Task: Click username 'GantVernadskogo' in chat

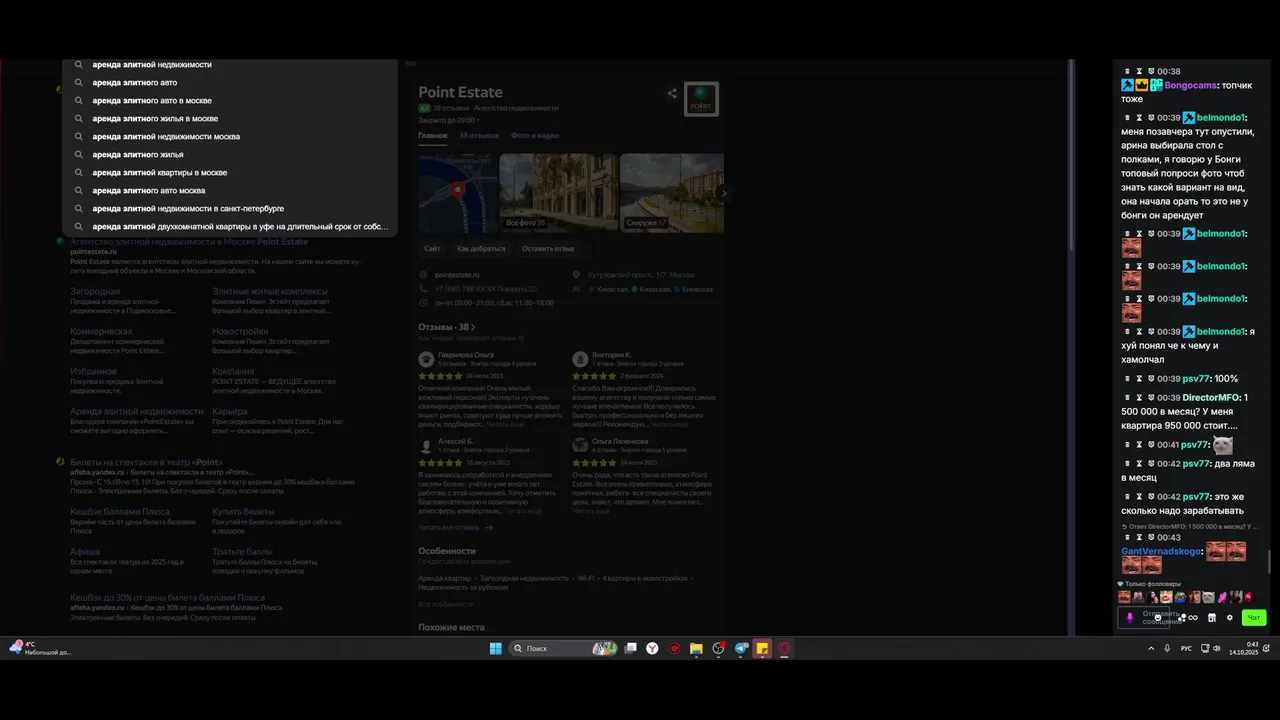Action: tap(1161, 551)
